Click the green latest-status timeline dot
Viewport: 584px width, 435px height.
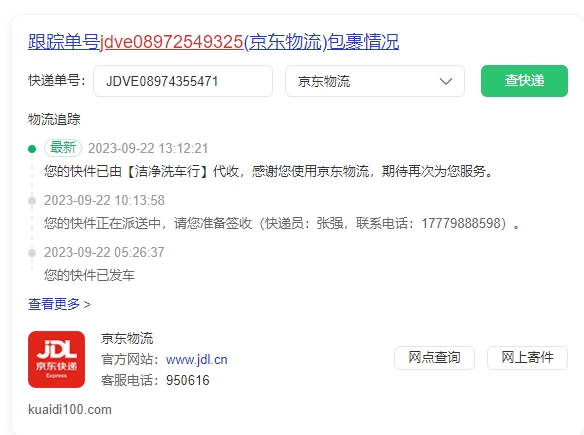tap(32, 149)
